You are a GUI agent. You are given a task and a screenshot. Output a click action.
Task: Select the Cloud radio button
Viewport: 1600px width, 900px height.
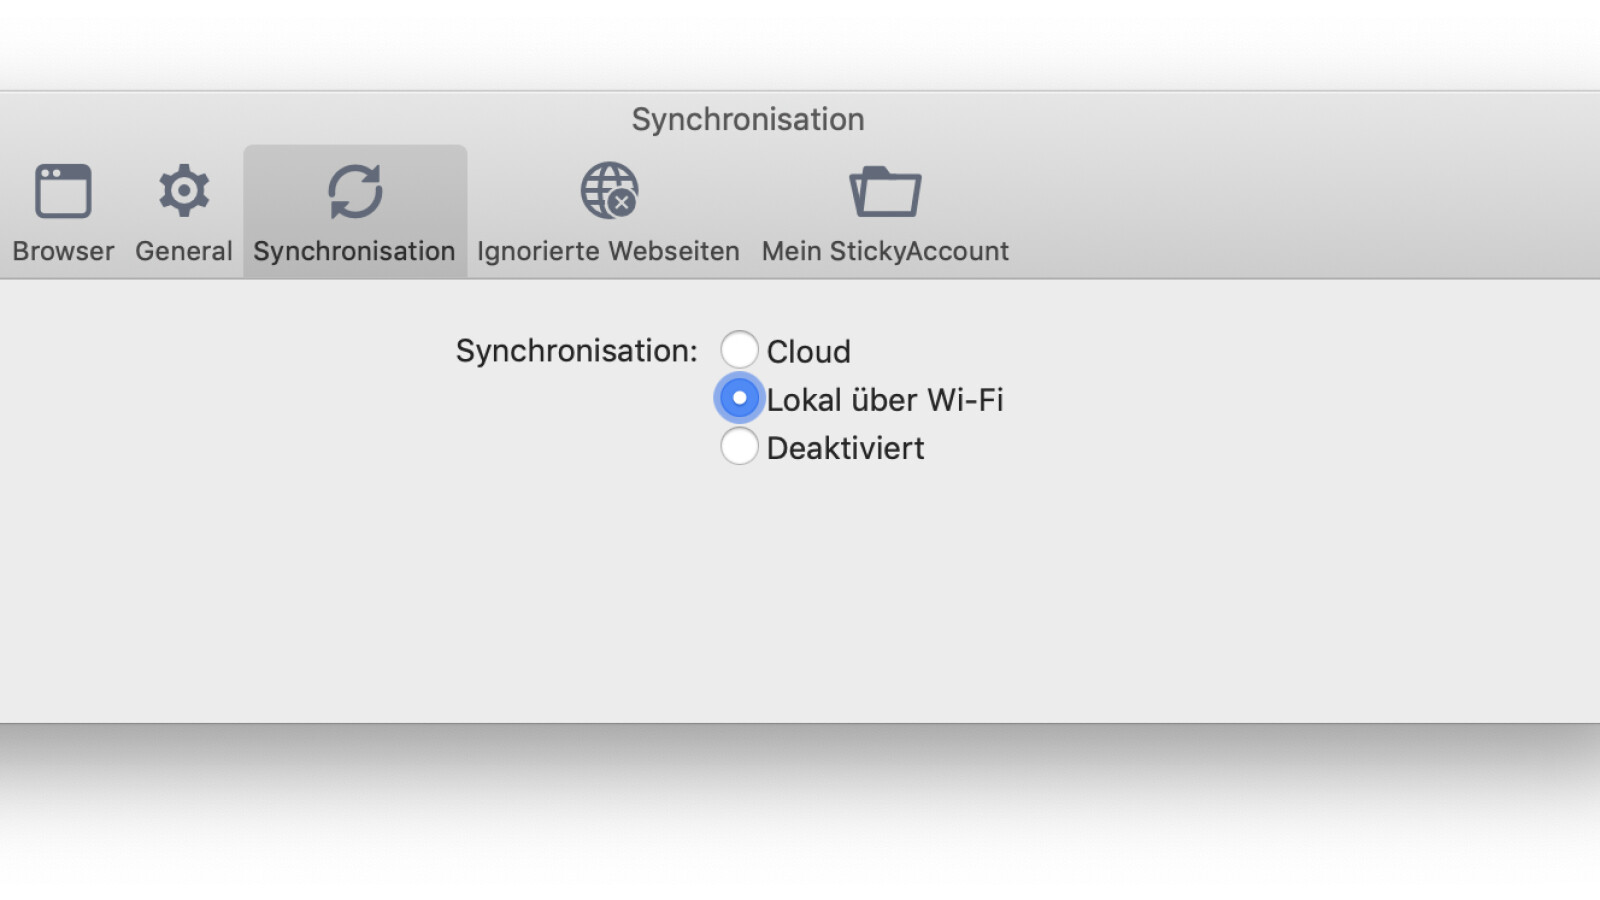click(739, 350)
